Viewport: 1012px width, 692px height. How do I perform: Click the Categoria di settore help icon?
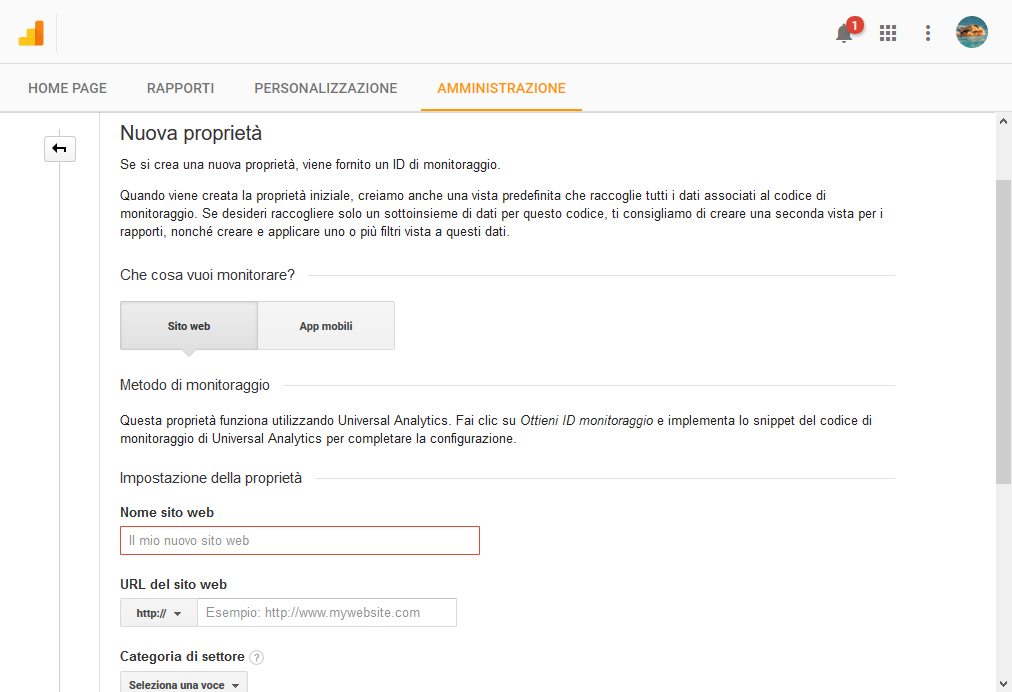point(257,657)
